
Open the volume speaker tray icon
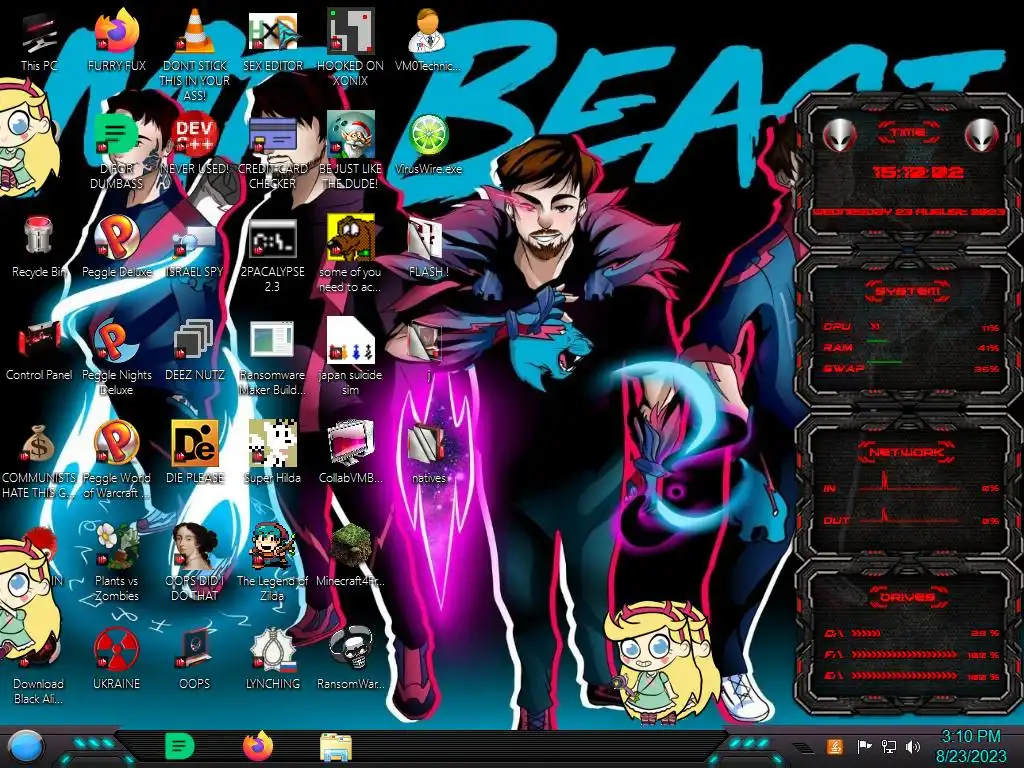(913, 746)
